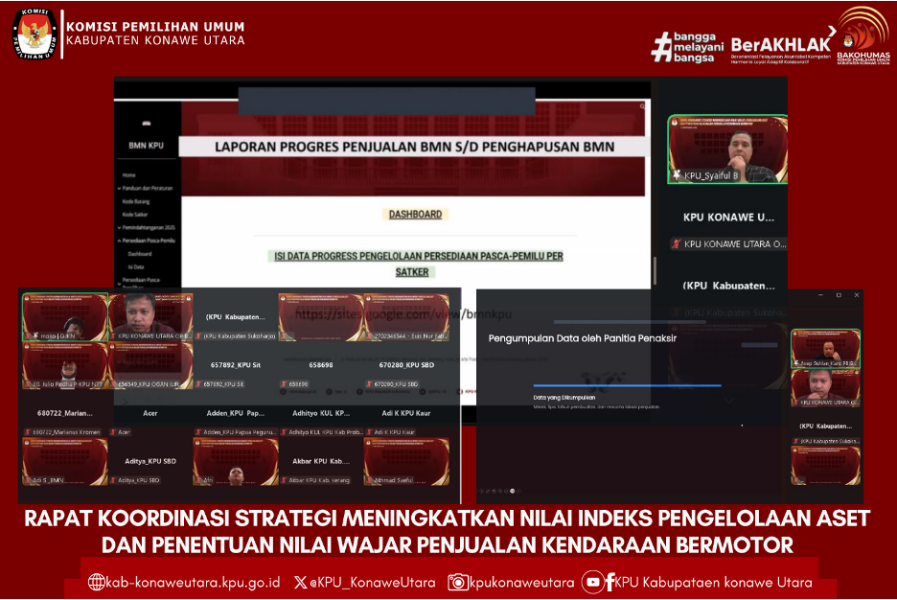Select the KPU_Syaiful B video thumbnail
This screenshot has width=897, height=600.
pyautogui.click(x=727, y=149)
